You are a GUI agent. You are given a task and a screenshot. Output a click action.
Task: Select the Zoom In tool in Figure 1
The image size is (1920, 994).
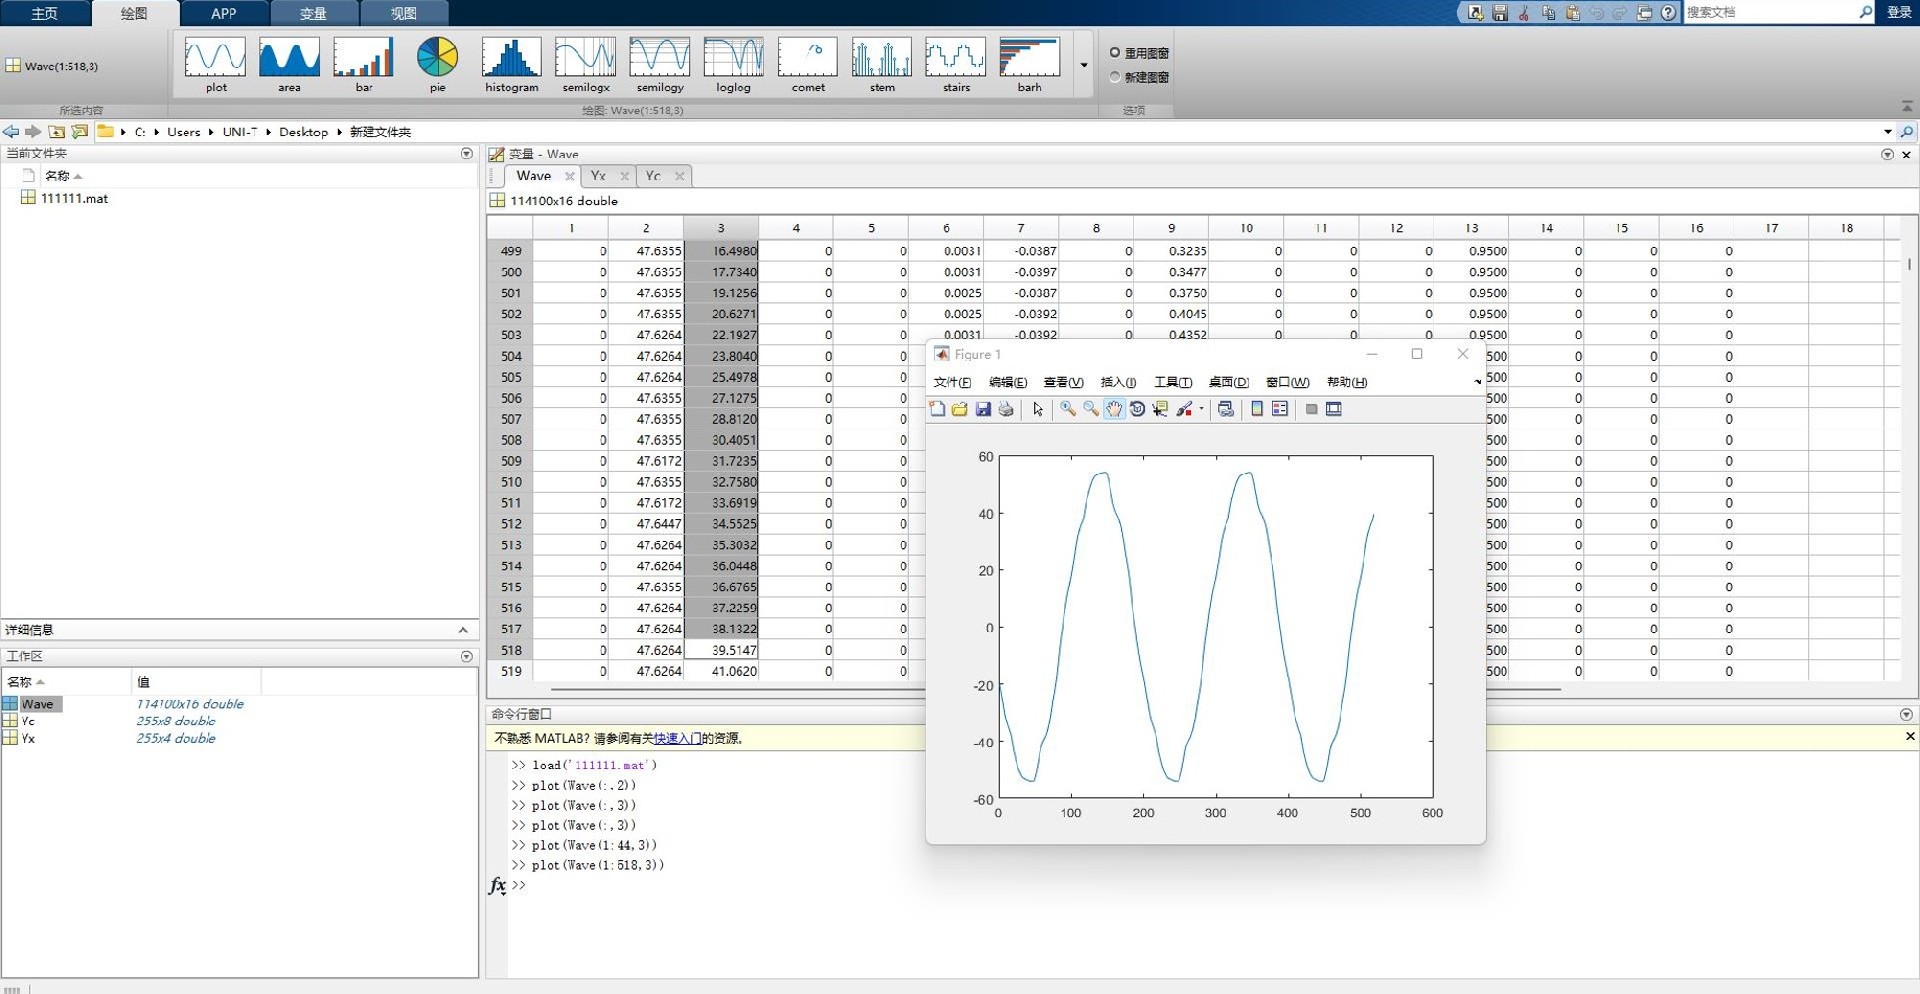tap(1068, 409)
